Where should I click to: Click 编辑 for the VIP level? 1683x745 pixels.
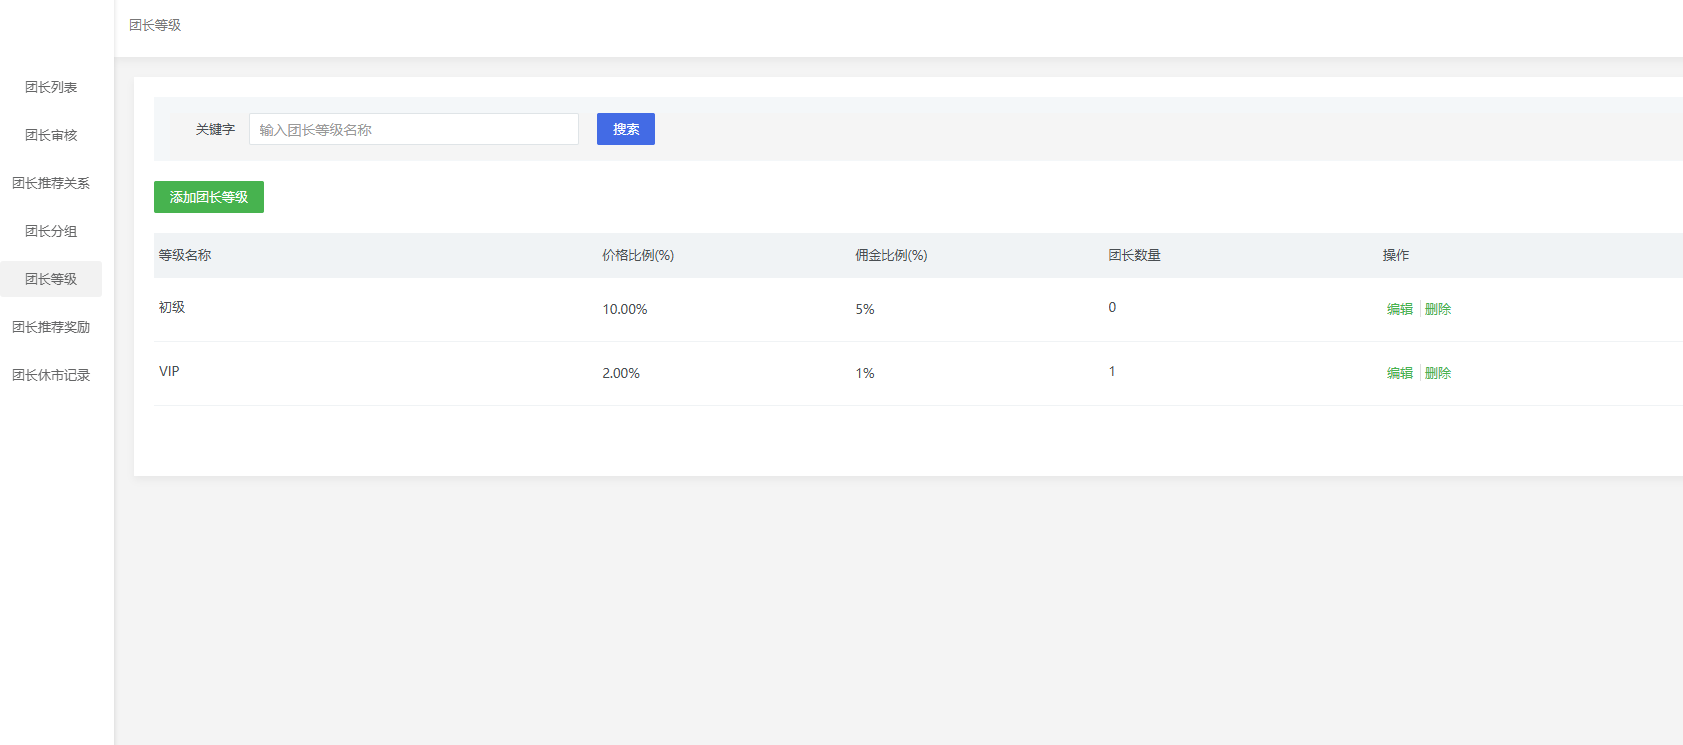coord(1399,373)
